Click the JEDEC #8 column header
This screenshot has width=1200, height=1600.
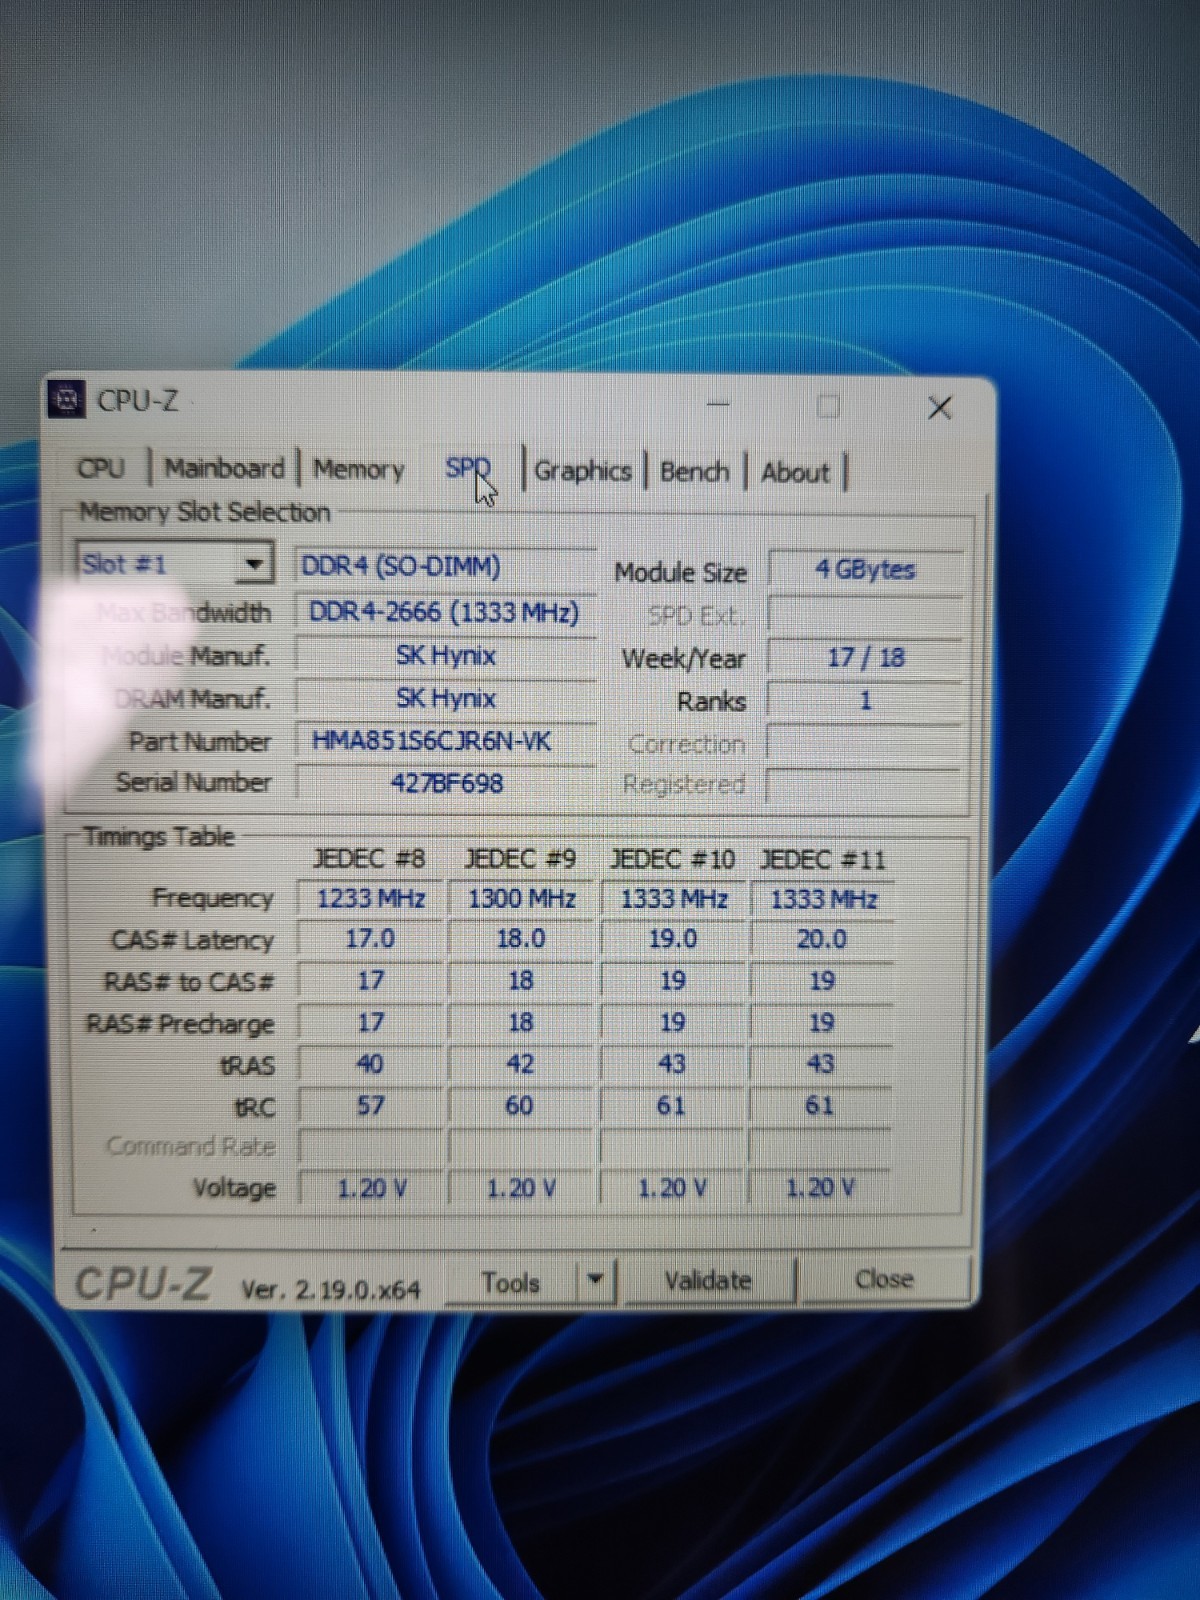click(x=369, y=859)
